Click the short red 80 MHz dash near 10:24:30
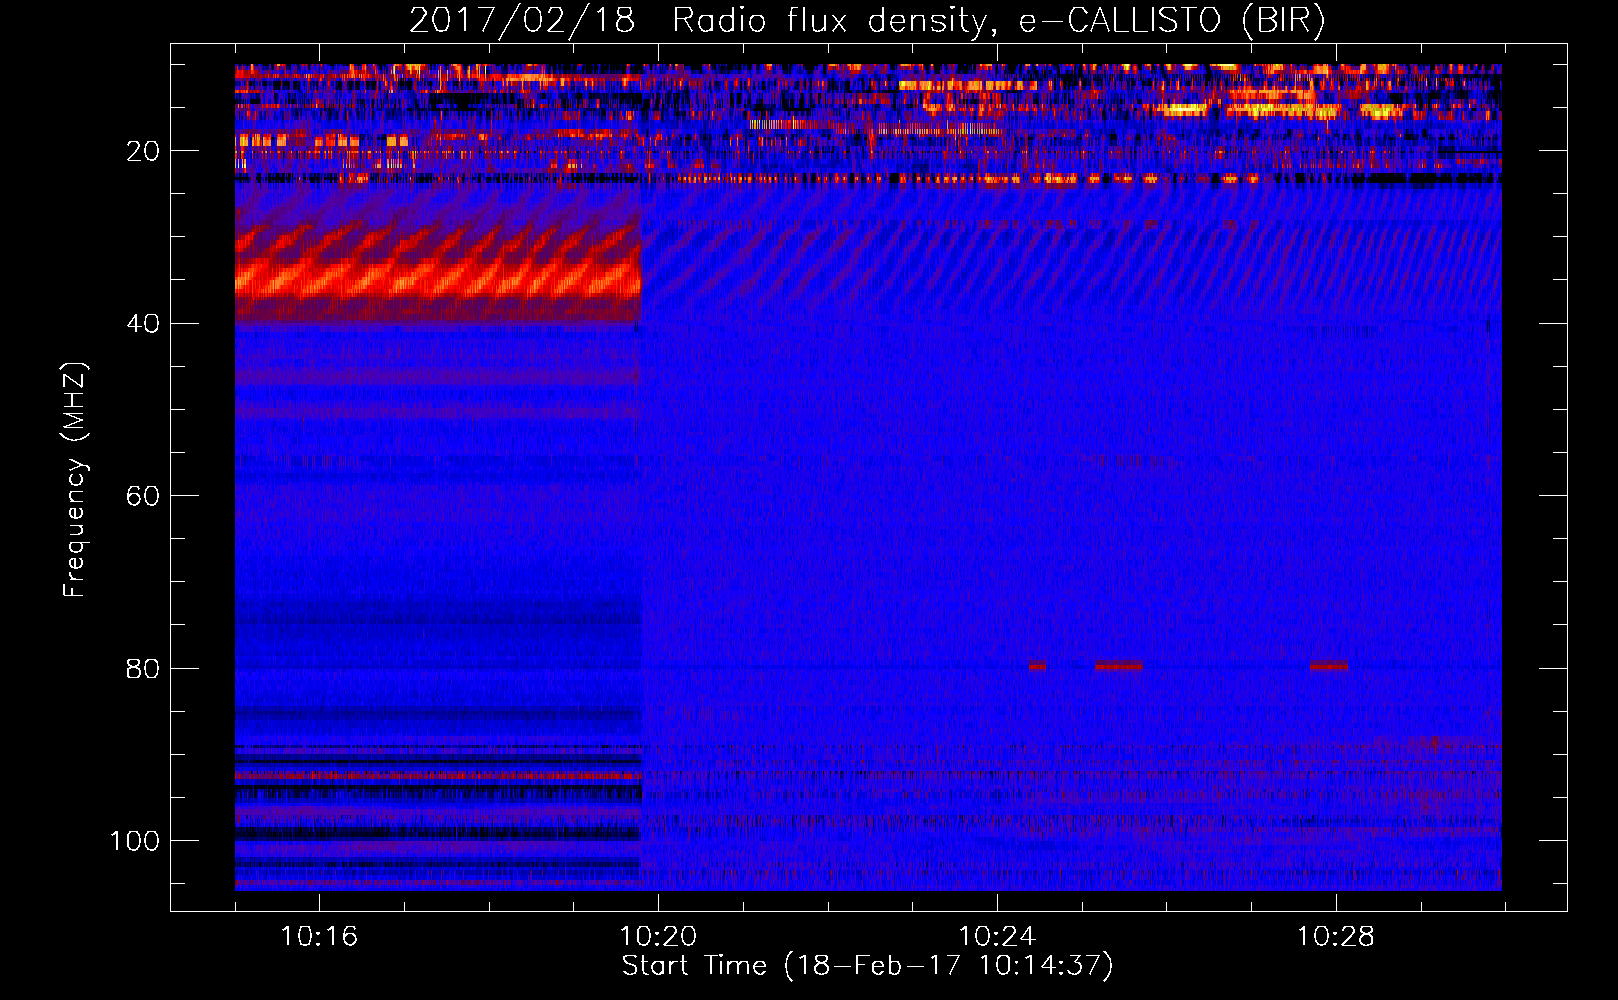The height and width of the screenshot is (1000, 1618). tap(1037, 665)
